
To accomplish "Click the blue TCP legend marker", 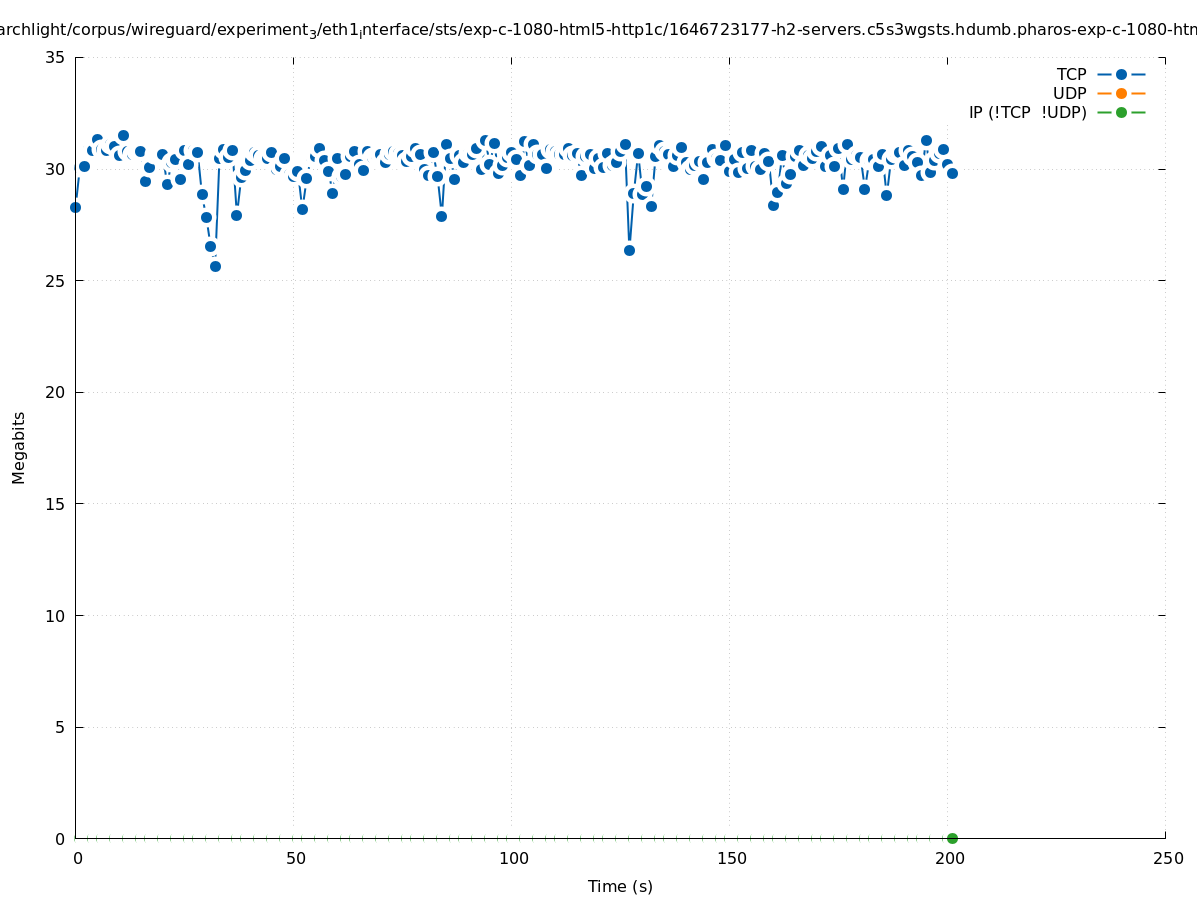I will point(1121,74).
